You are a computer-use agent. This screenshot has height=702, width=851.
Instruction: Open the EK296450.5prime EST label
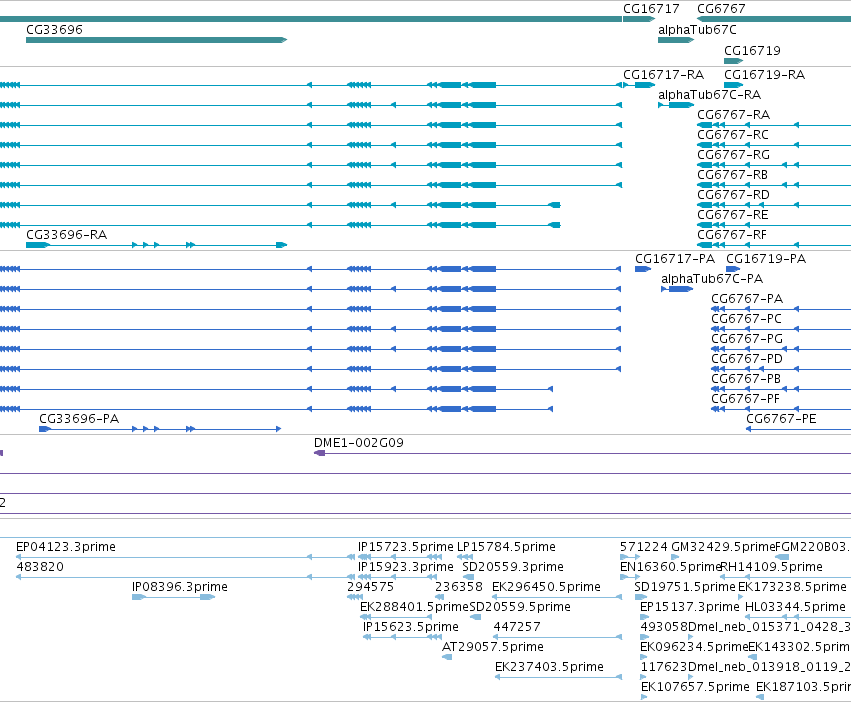click(x=547, y=587)
